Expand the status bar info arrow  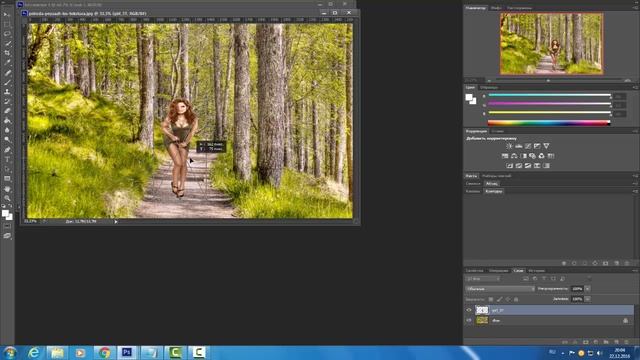click(116, 222)
